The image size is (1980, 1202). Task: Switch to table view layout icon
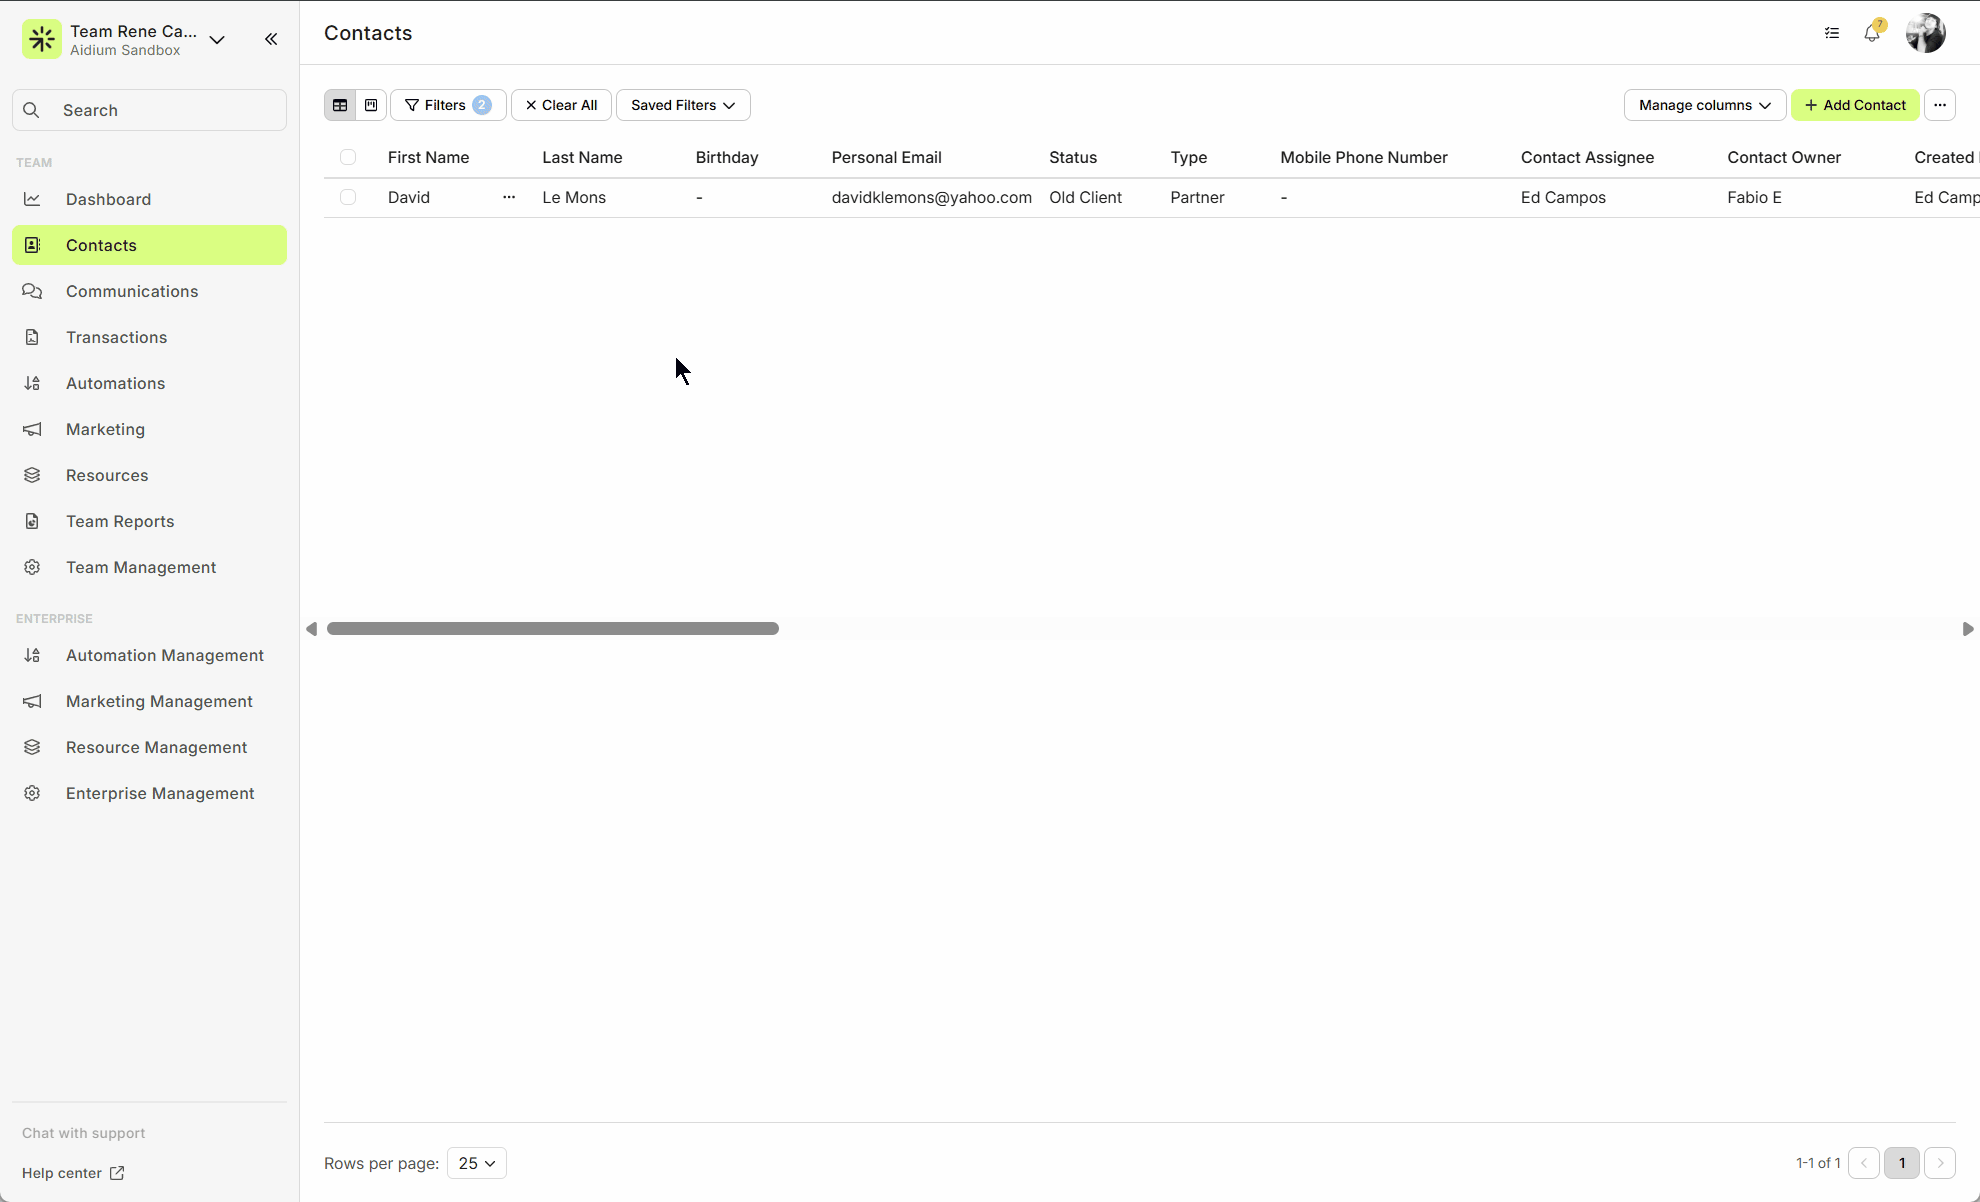click(340, 105)
